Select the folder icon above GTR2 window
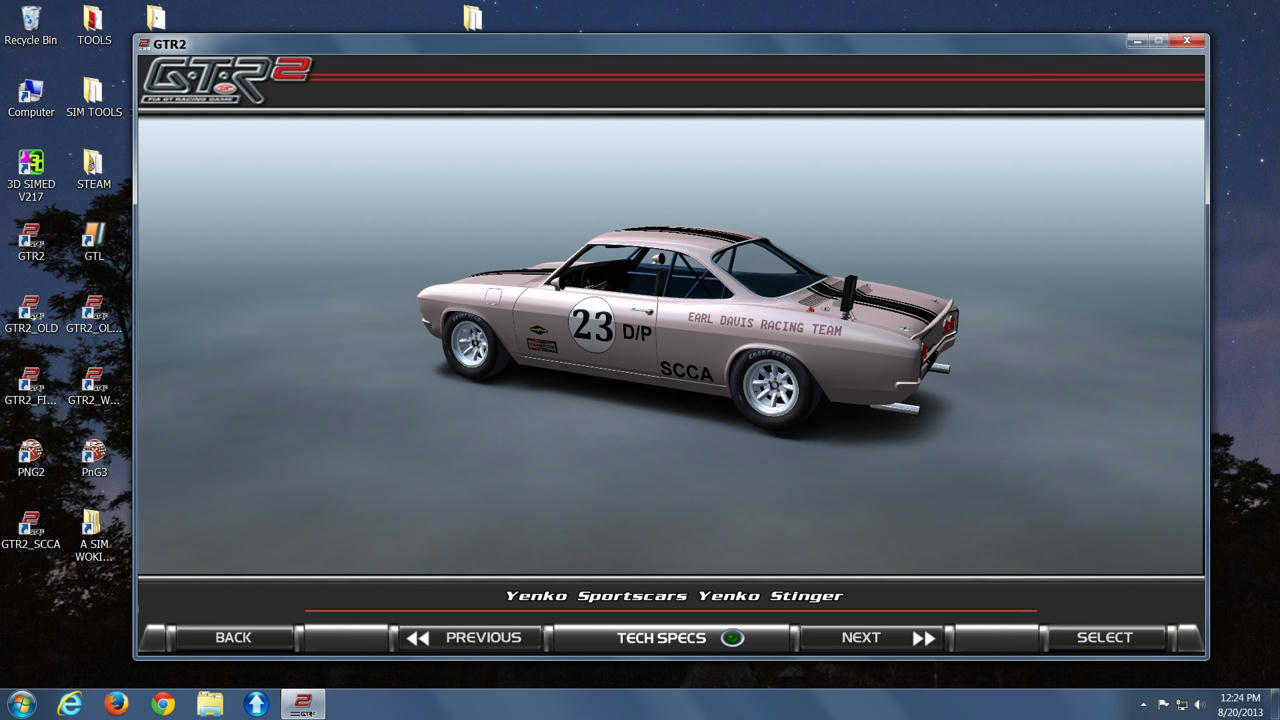This screenshot has height=720, width=1280. point(473,18)
